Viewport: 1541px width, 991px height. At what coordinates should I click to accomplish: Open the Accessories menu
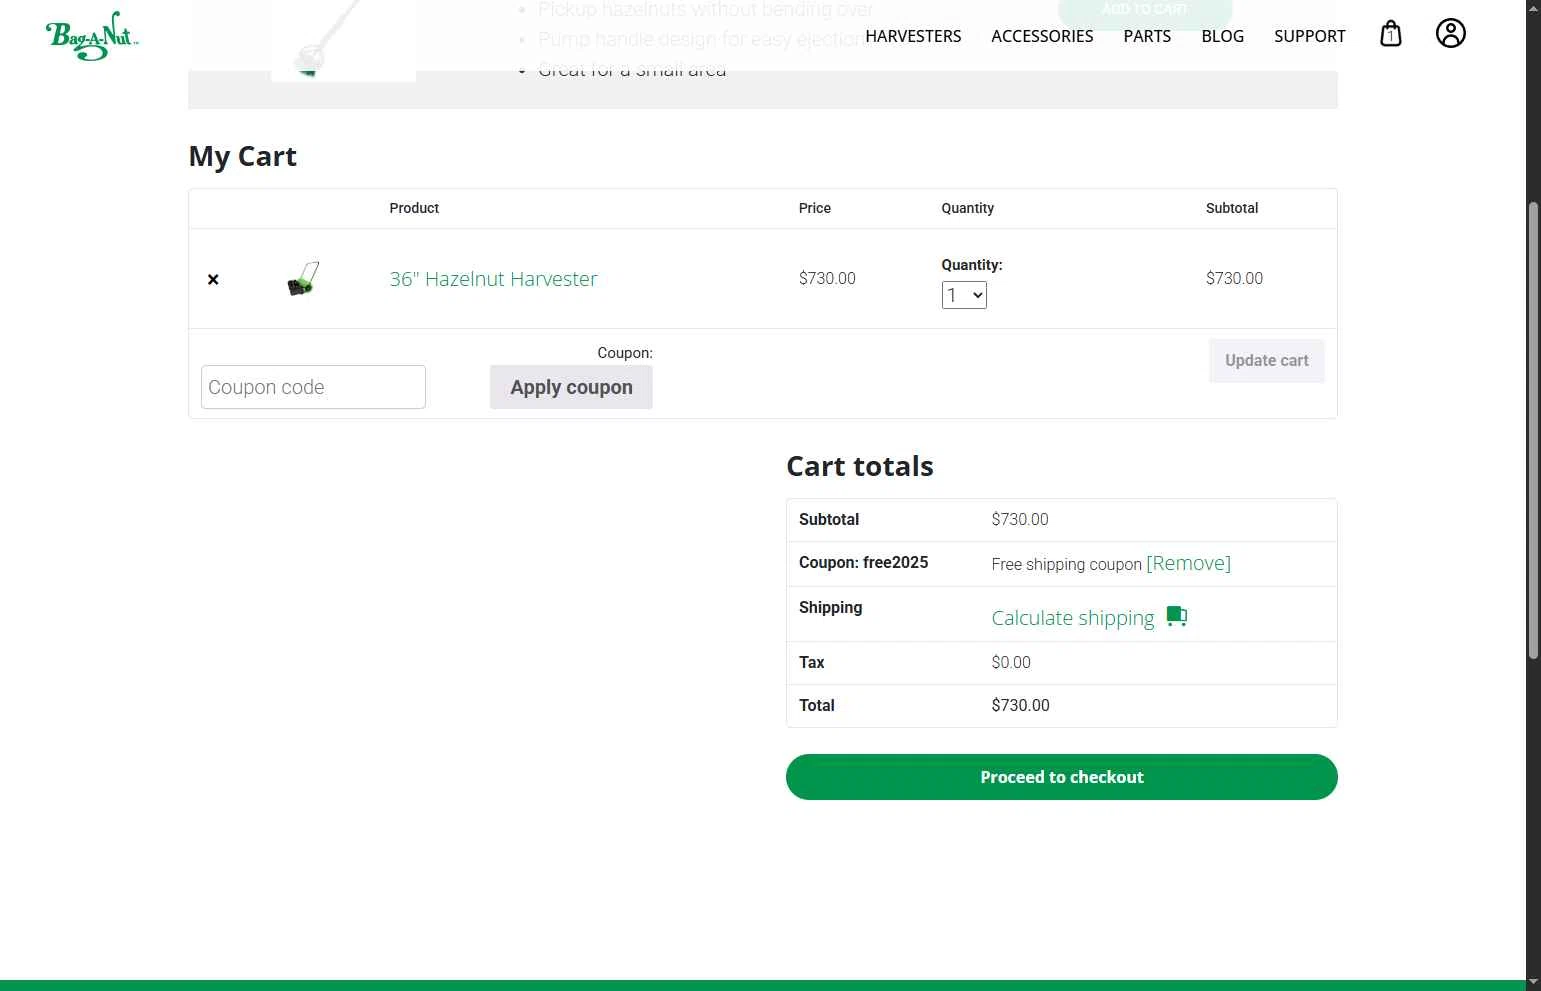point(1042,36)
